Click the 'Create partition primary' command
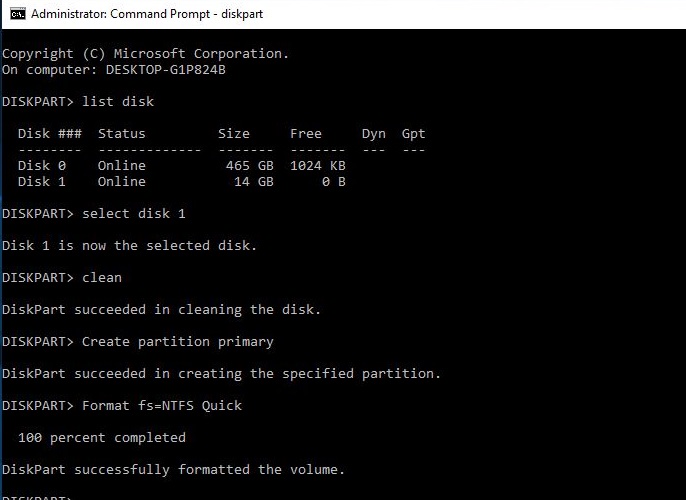 [x=178, y=342]
